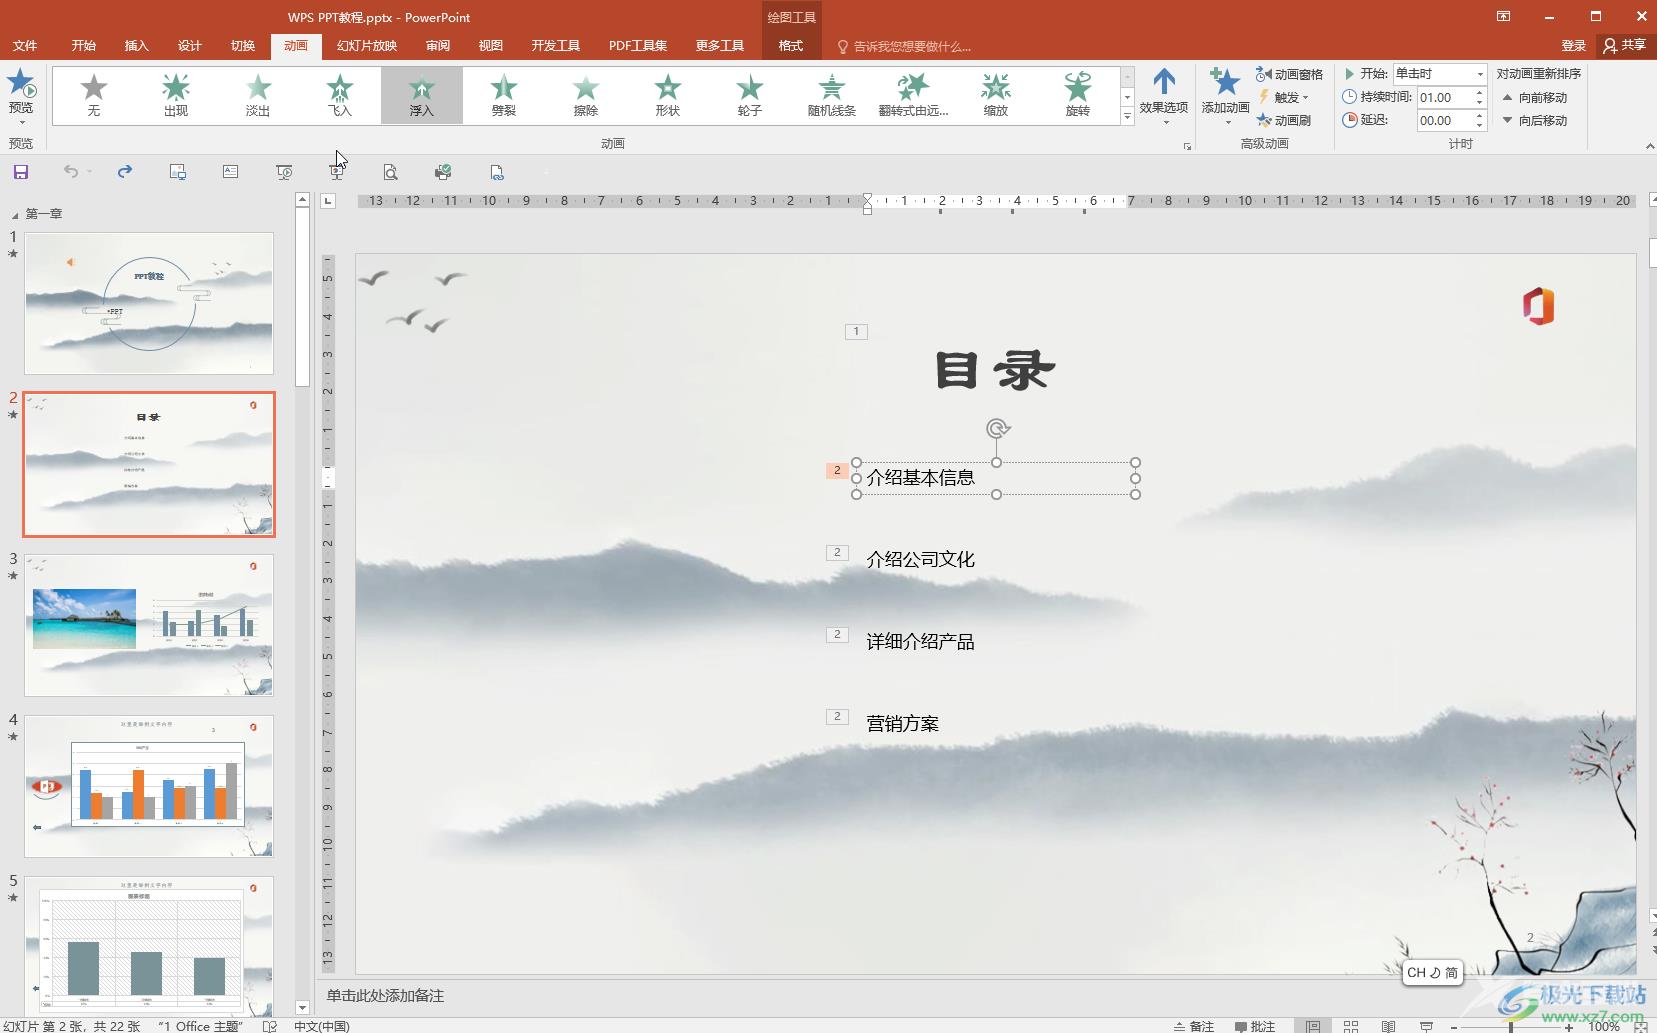Viewport: 1657px width, 1033px height.
Task: Click the slideshow from beginning icon
Action: point(285,172)
